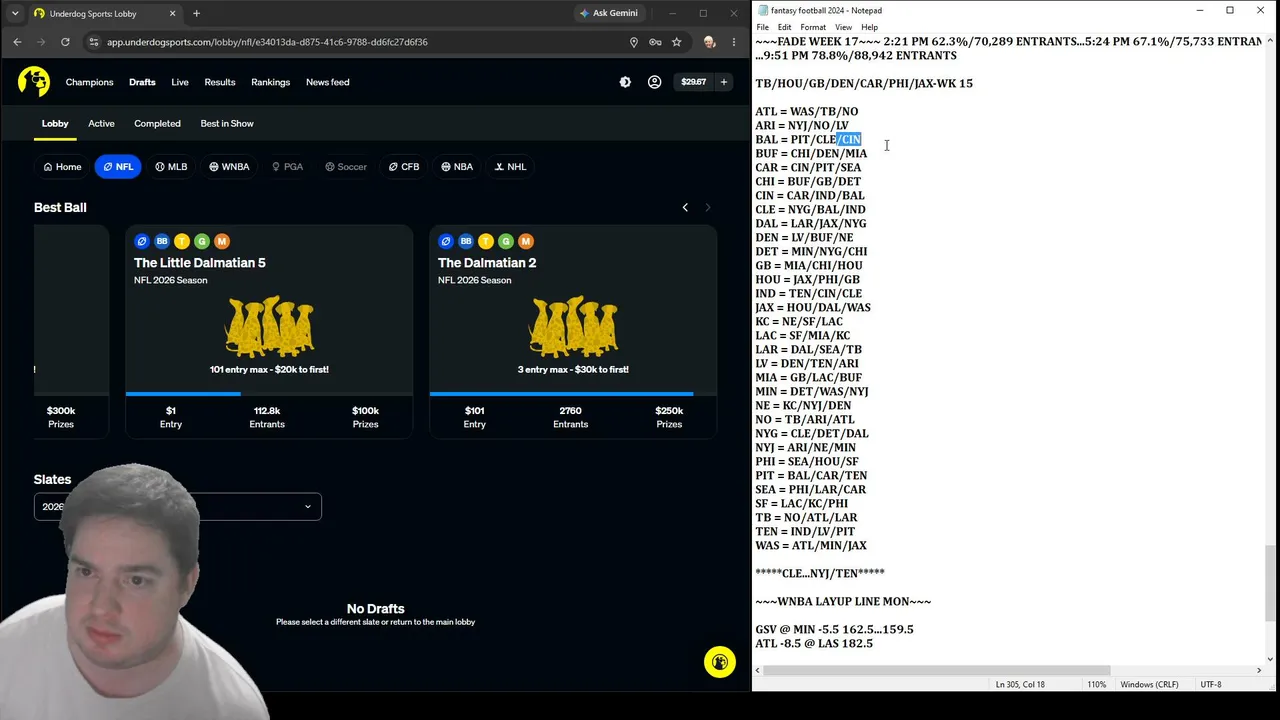Click the $29.67 balance button

click(x=693, y=82)
